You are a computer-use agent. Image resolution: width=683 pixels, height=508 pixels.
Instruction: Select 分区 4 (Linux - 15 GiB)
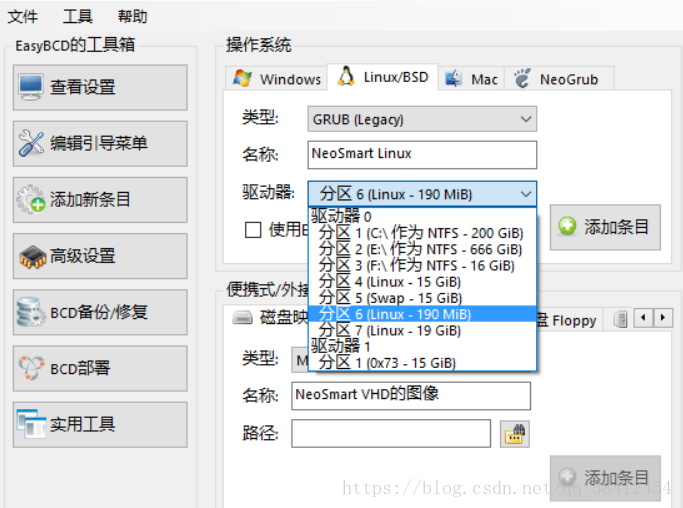[422, 282]
